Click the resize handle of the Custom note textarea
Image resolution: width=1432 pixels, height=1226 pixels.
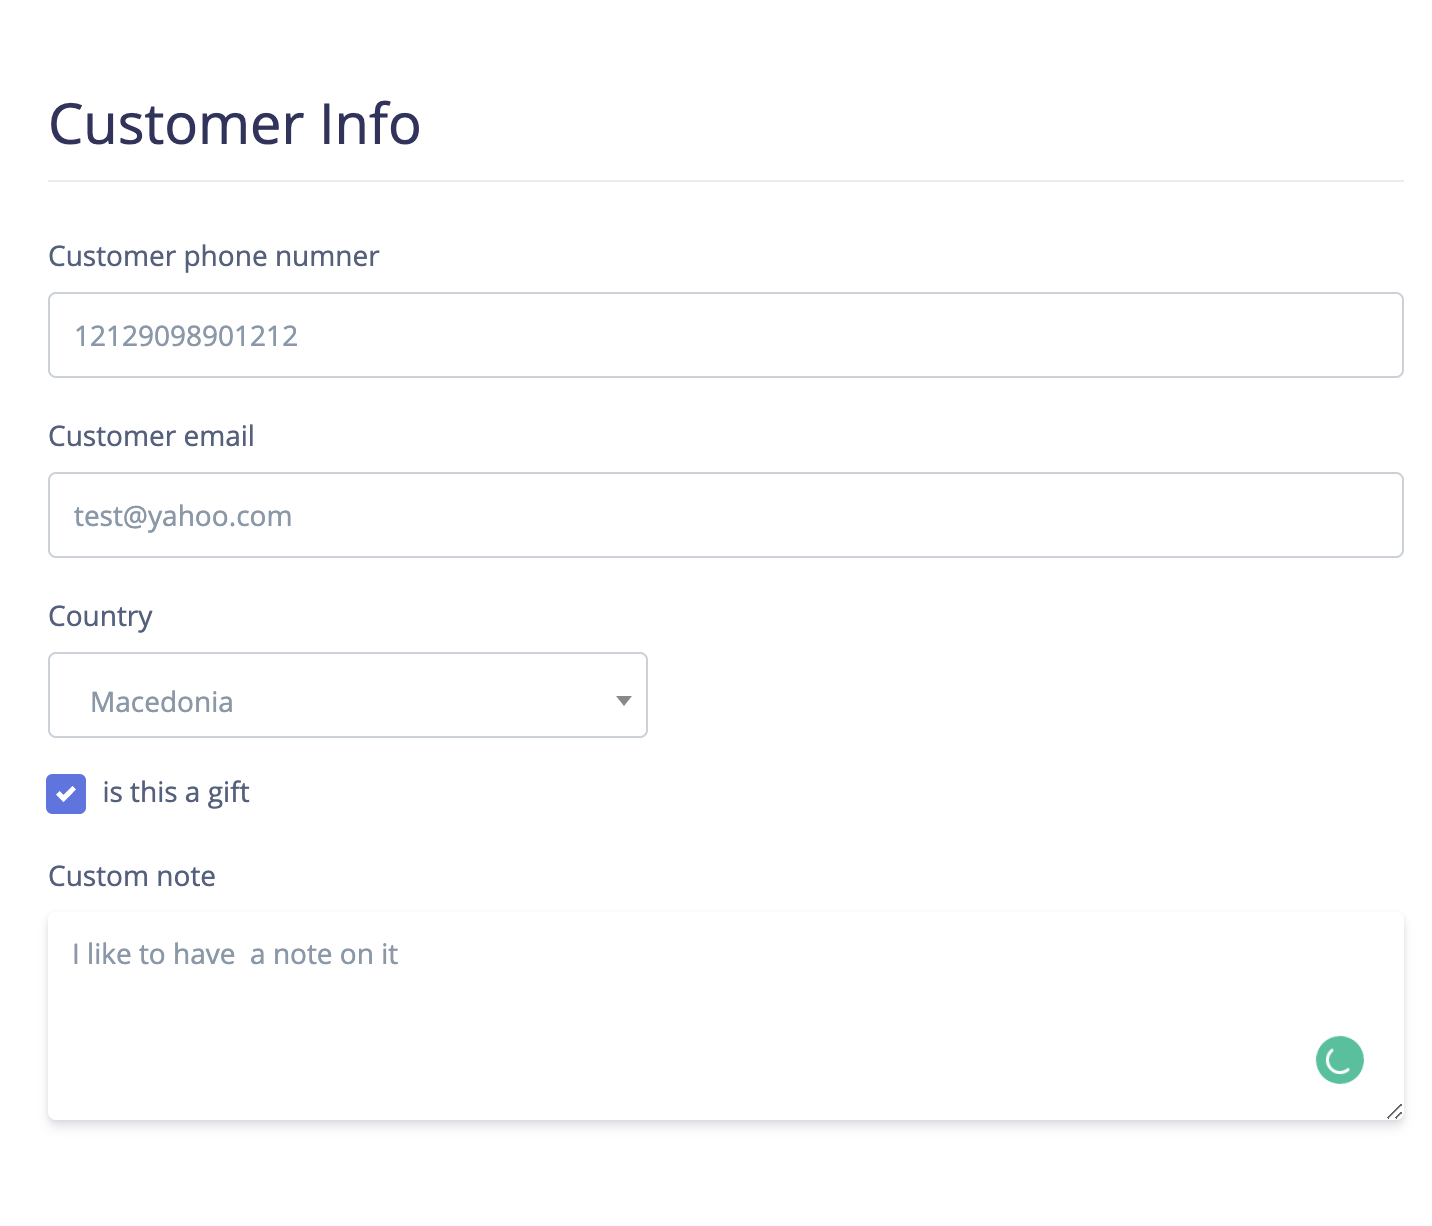coord(1394,1111)
